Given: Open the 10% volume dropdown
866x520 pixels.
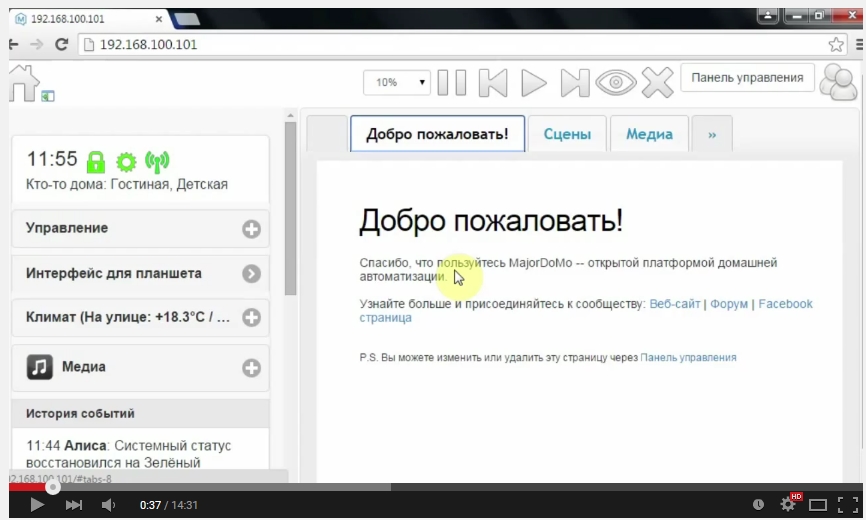Looking at the screenshot, I should [x=397, y=82].
